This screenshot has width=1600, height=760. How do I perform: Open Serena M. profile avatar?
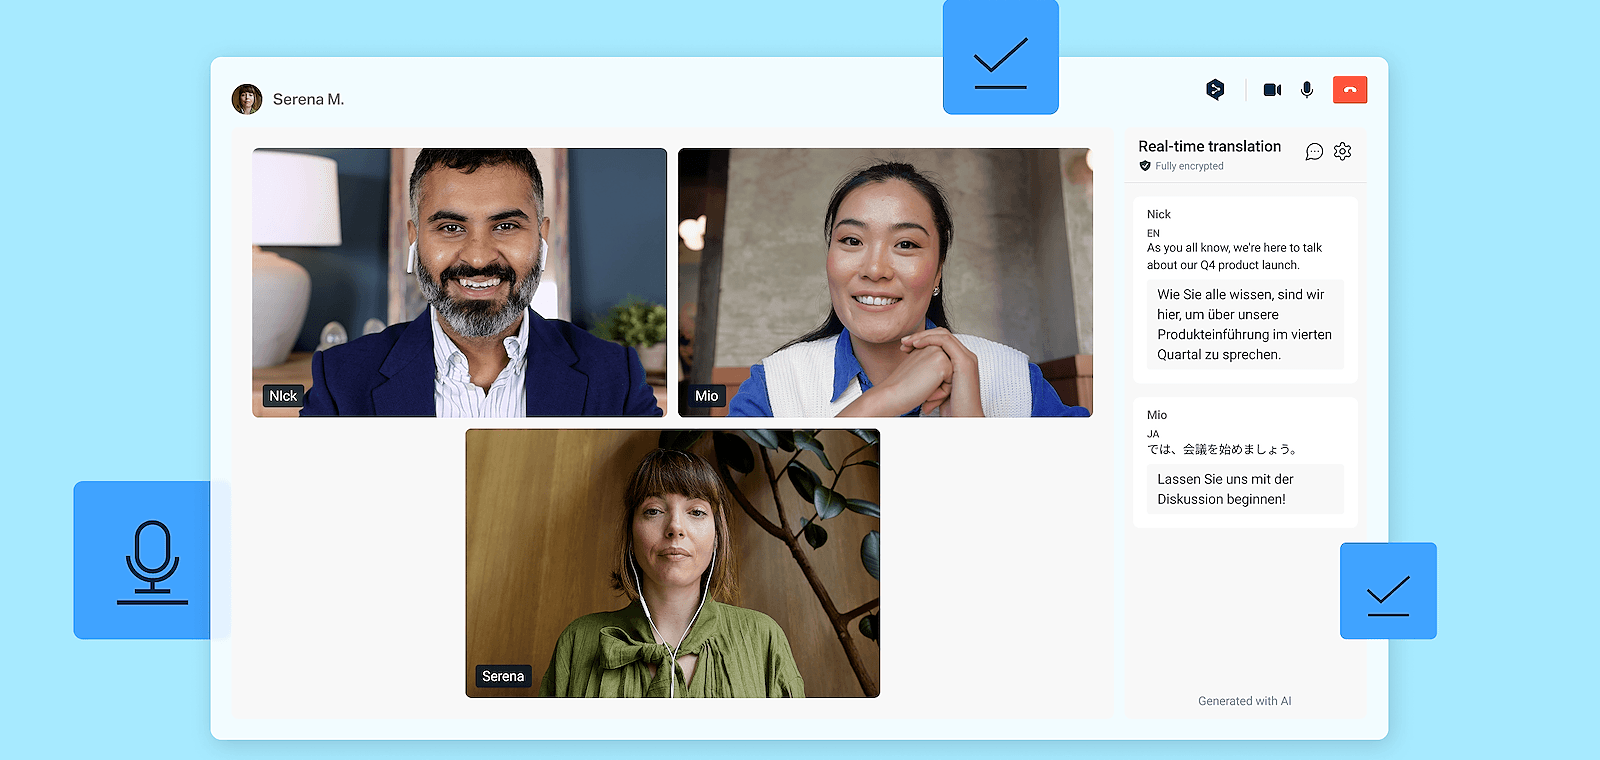(247, 99)
